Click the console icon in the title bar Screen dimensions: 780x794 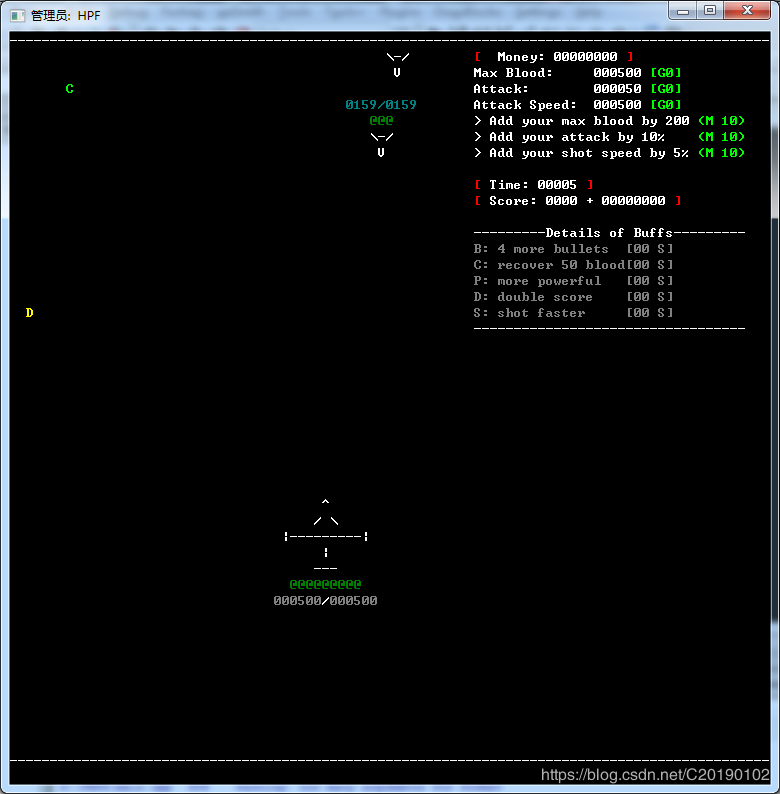[x=17, y=16]
